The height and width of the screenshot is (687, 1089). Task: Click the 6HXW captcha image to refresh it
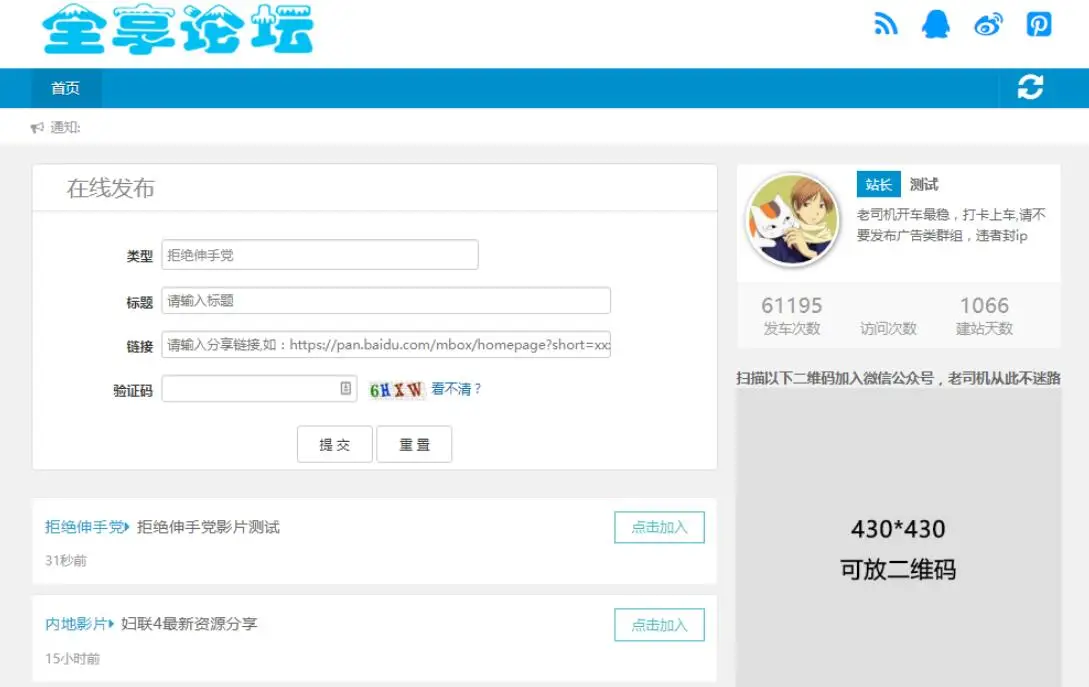point(397,389)
